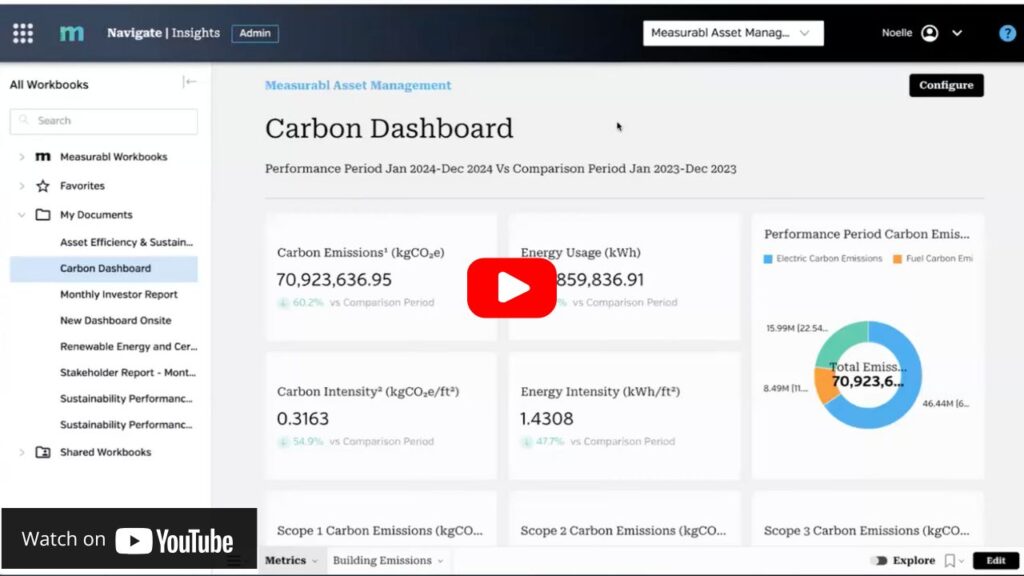Click the Favorites star icon
This screenshot has height=576, width=1024.
click(43, 186)
